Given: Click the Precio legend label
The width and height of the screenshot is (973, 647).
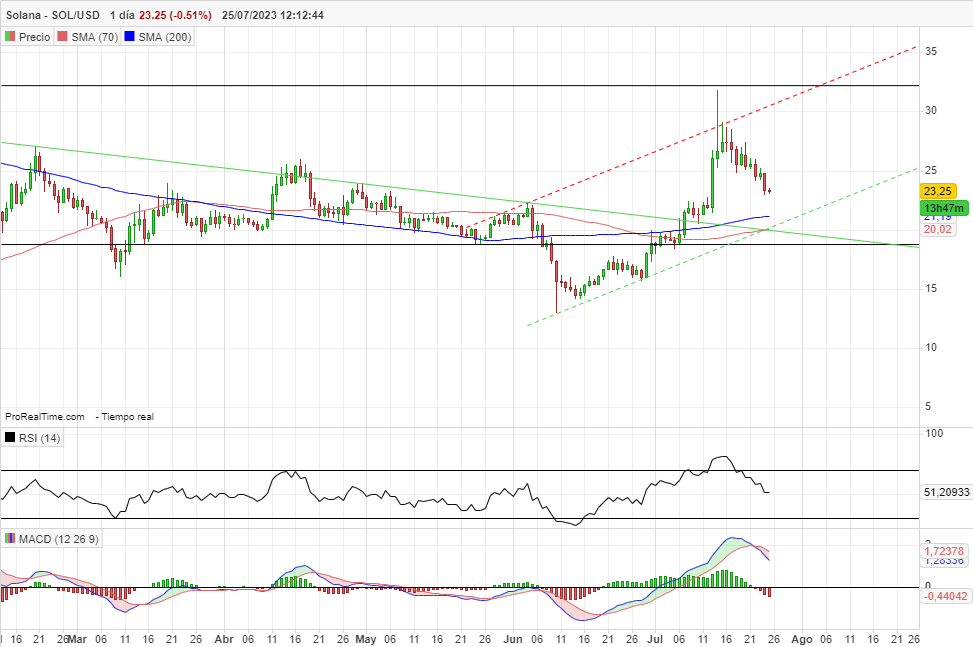Looking at the screenshot, I should click(34, 37).
